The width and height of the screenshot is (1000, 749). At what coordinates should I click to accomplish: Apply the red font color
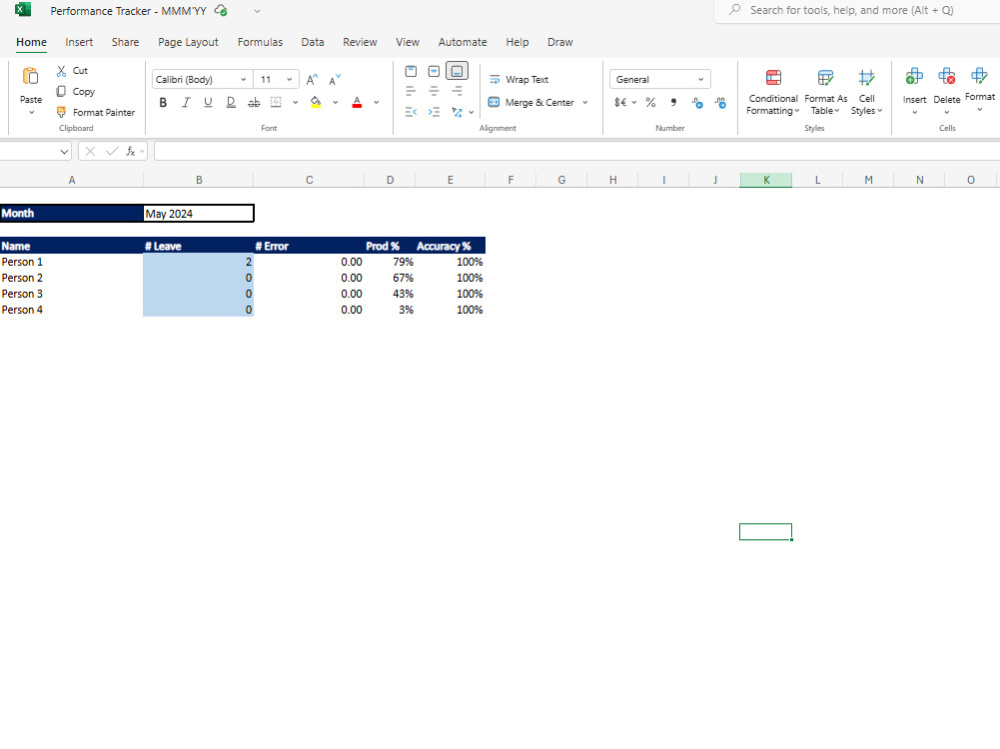[357, 102]
